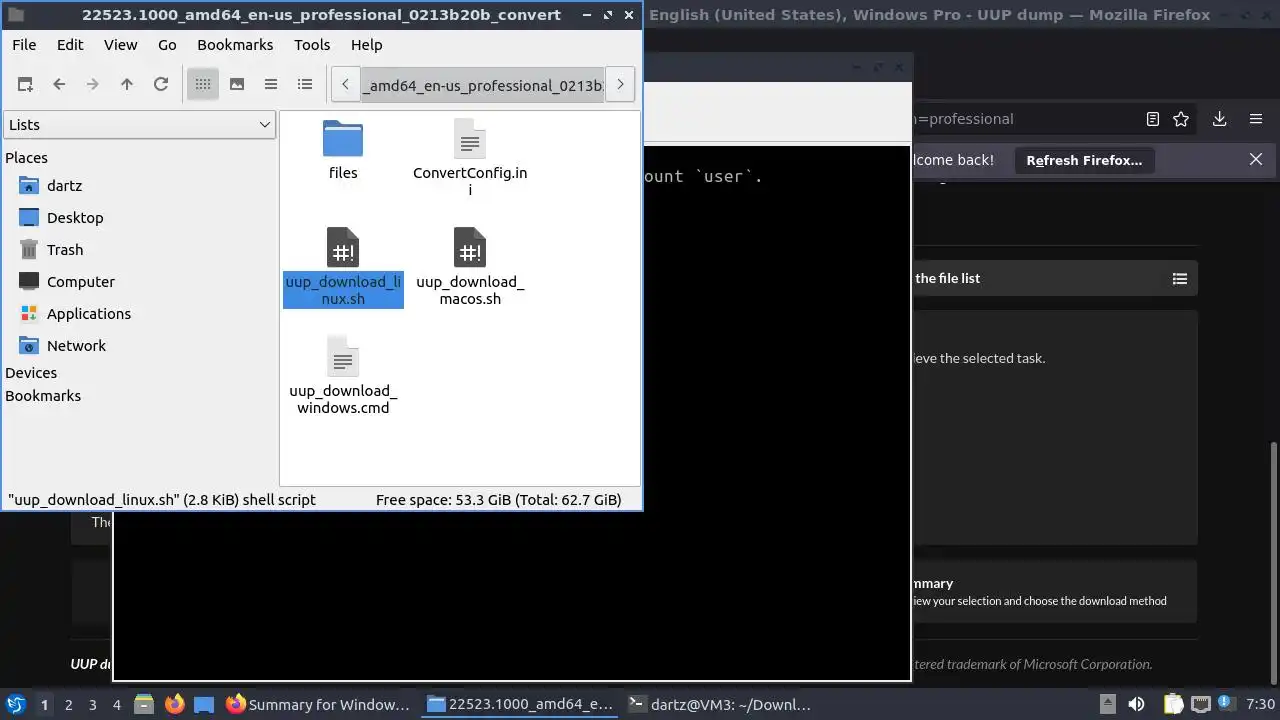Switch to Summary for Windows Firefox task
Image resolution: width=1280 pixels, height=720 pixels.
(x=319, y=704)
